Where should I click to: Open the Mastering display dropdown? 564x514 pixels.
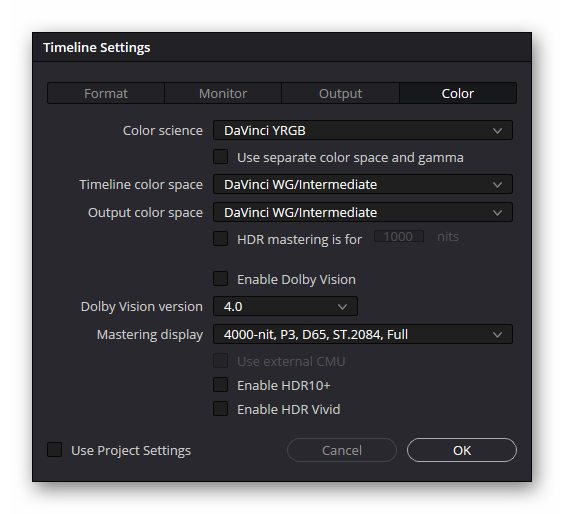click(x=363, y=335)
